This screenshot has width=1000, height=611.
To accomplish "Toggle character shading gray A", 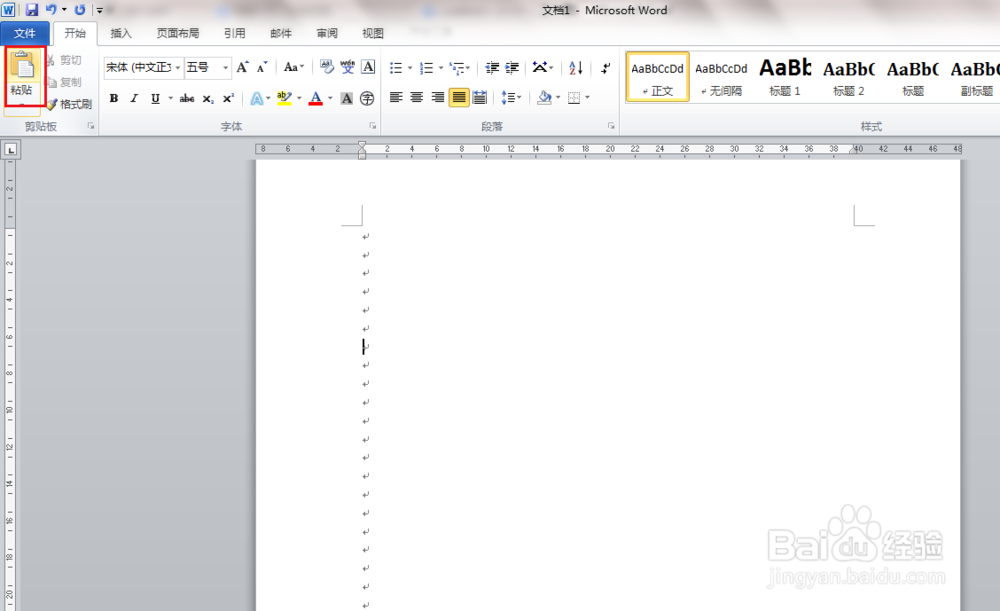I will coord(346,98).
